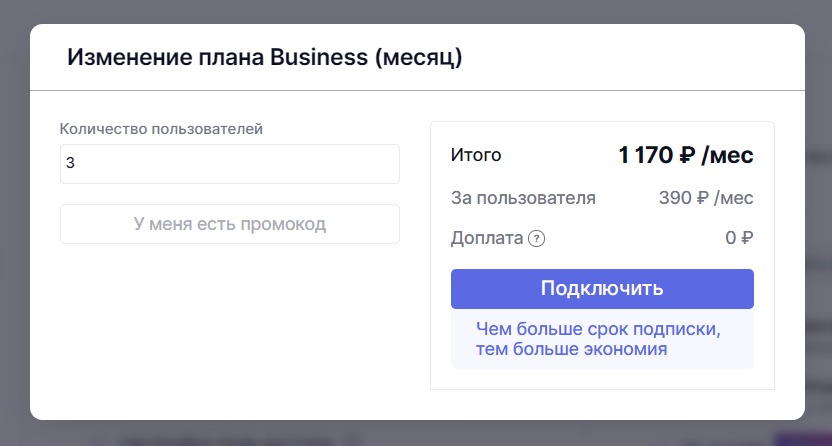832x446 pixels.
Task: Click the word Business in the title
Action: (x=319, y=57)
